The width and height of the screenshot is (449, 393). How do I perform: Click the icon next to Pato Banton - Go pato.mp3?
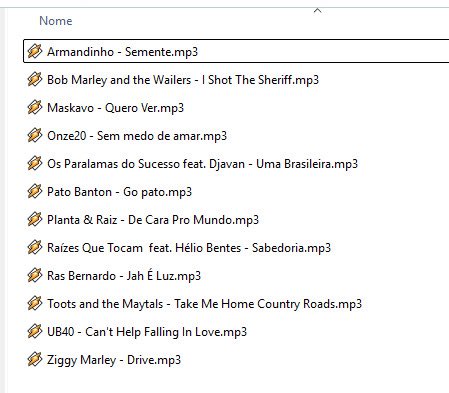tap(35, 191)
